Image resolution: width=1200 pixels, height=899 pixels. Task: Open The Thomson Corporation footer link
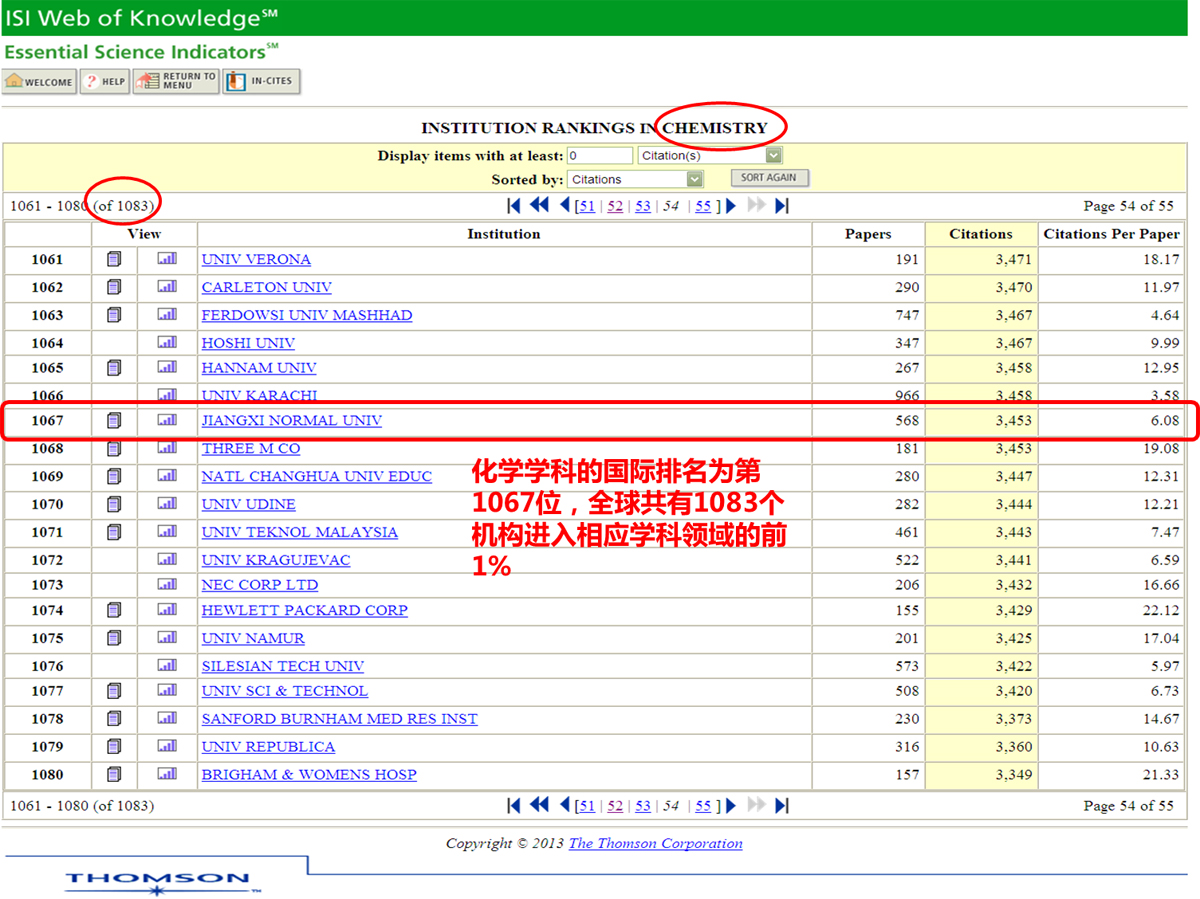pos(655,843)
